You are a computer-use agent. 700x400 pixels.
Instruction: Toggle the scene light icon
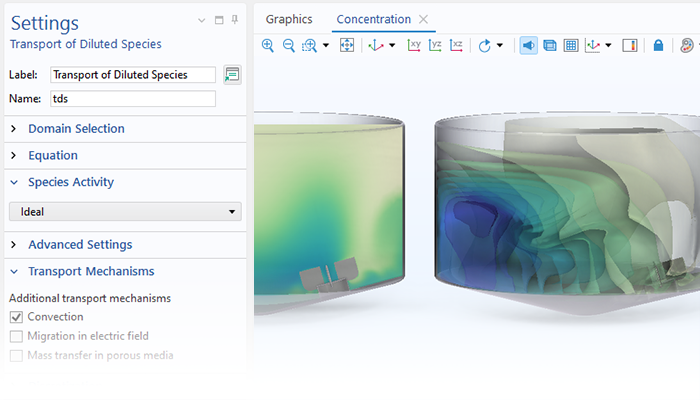pos(529,45)
